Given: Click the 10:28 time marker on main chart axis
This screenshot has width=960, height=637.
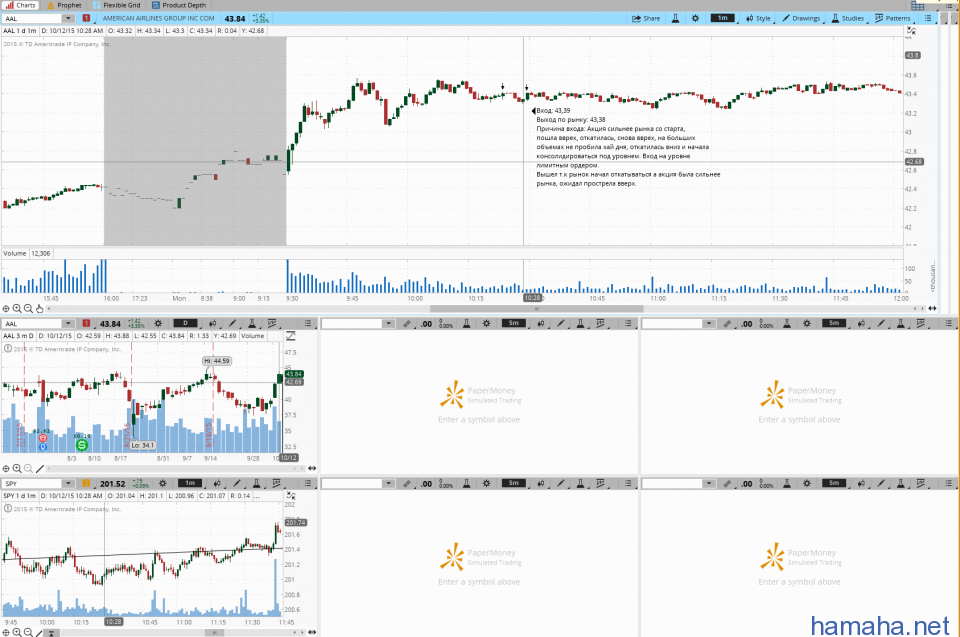Looking at the screenshot, I should 532,298.
